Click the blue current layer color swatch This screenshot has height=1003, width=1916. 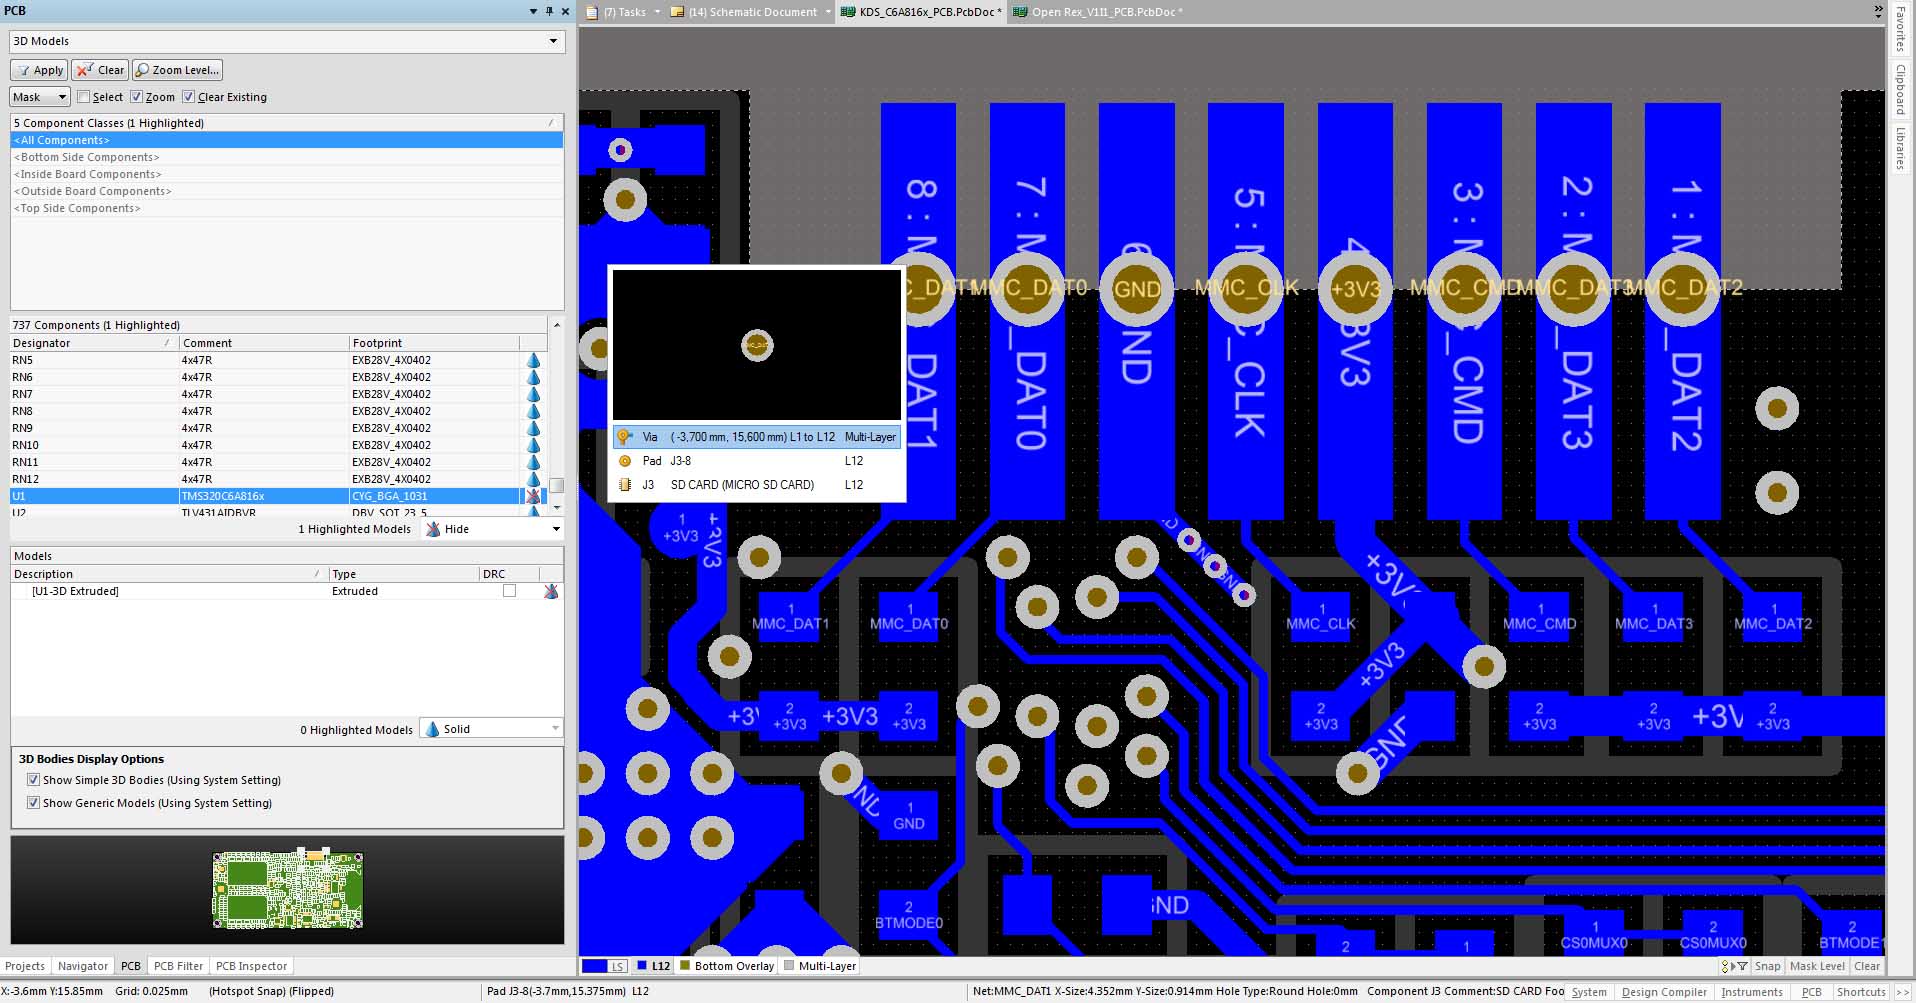[x=595, y=966]
